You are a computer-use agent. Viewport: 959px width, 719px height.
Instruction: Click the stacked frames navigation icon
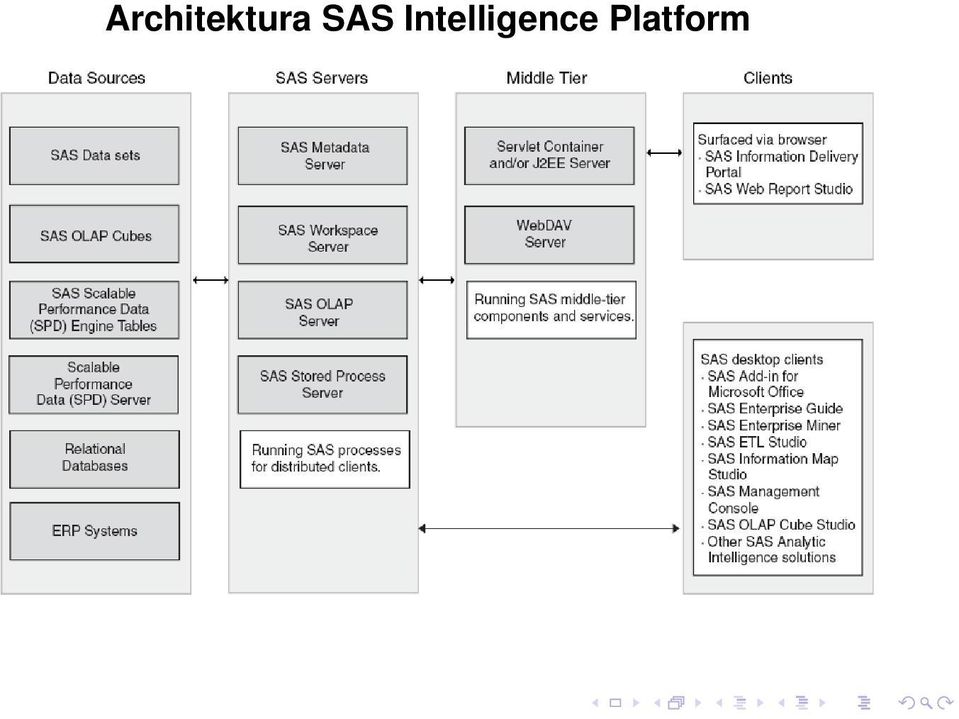tap(676, 702)
